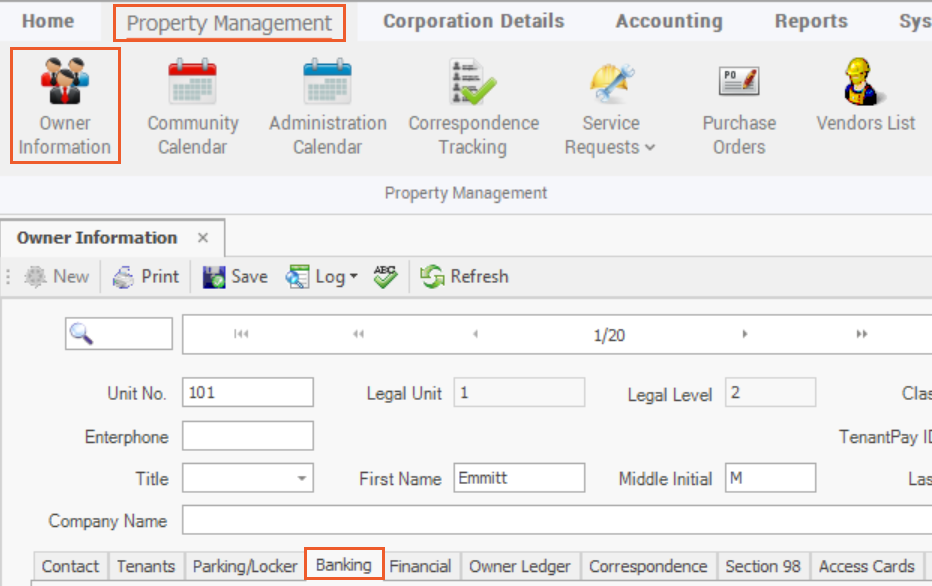Jump to the first owner record
The width and height of the screenshot is (932, 586).
(x=241, y=335)
